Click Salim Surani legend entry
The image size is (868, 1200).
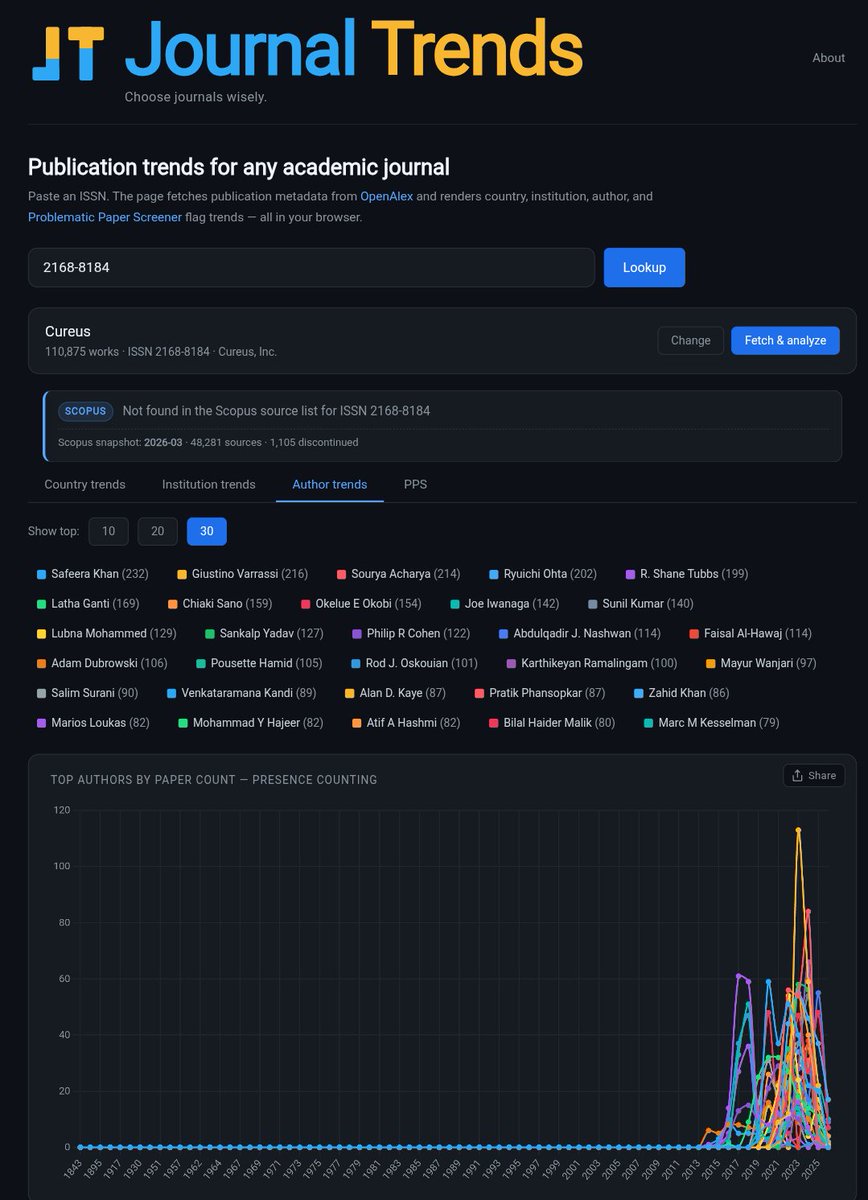[88, 693]
